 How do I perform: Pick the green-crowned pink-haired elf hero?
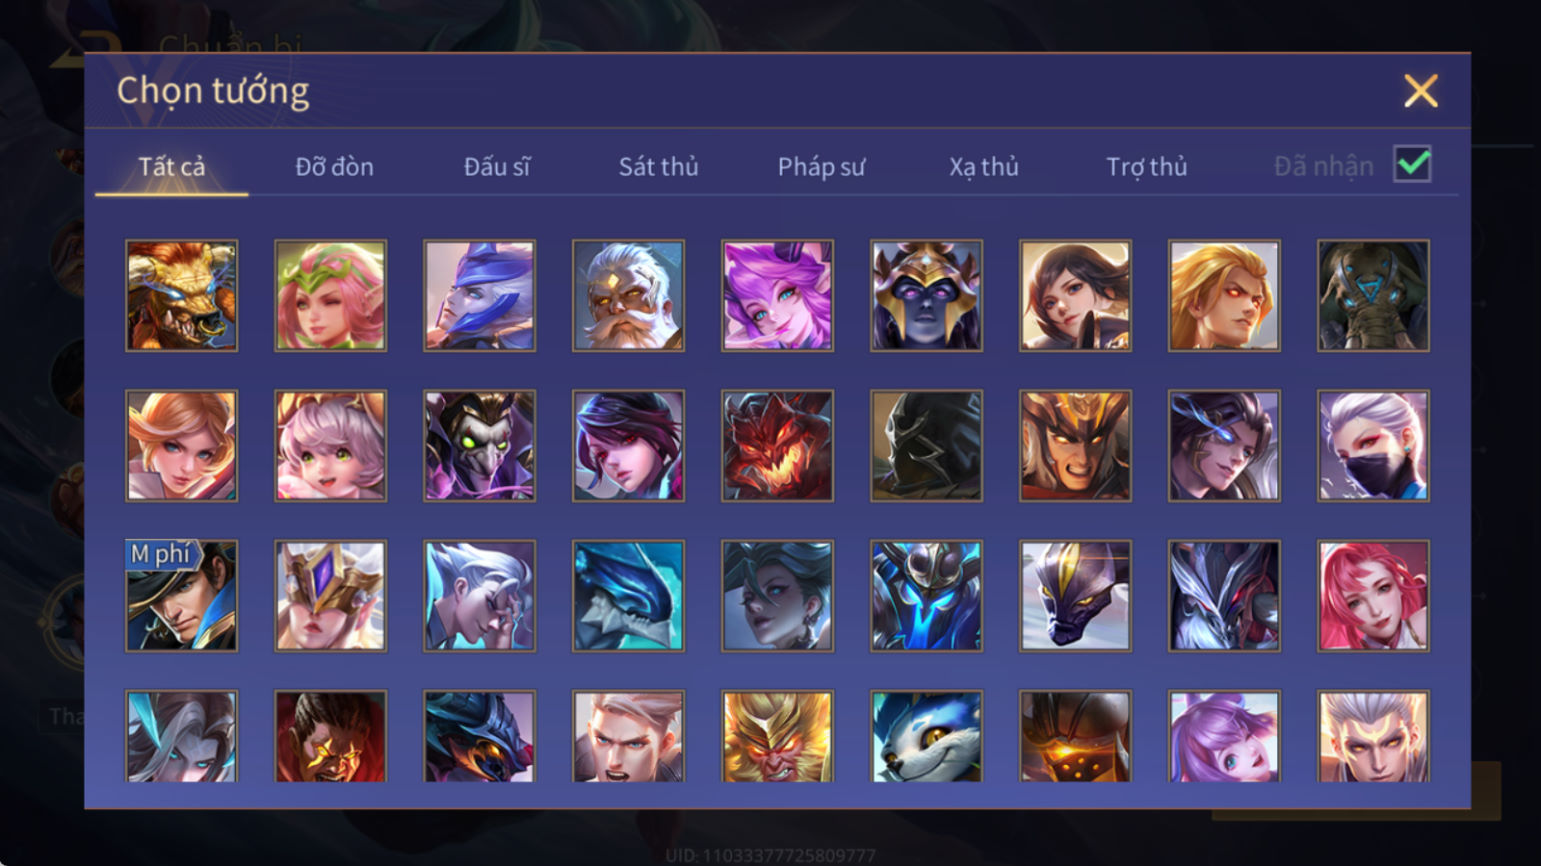(x=330, y=295)
